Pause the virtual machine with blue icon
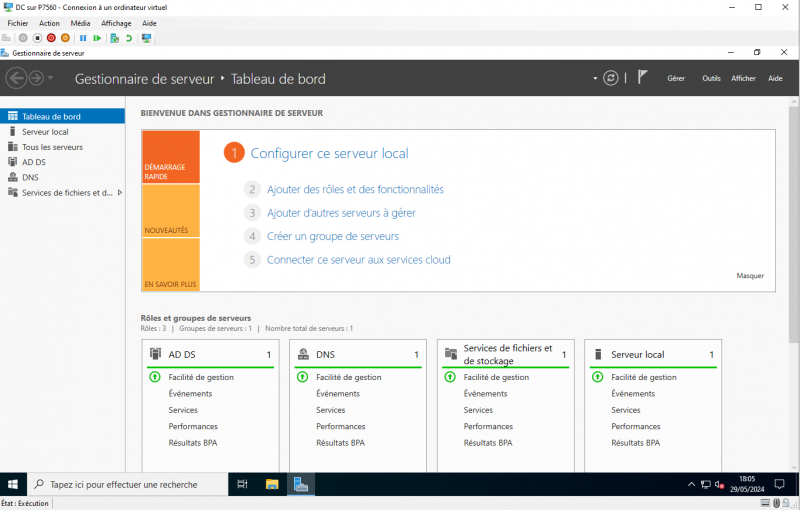Image resolution: width=800 pixels, height=510 pixels. coord(83,38)
